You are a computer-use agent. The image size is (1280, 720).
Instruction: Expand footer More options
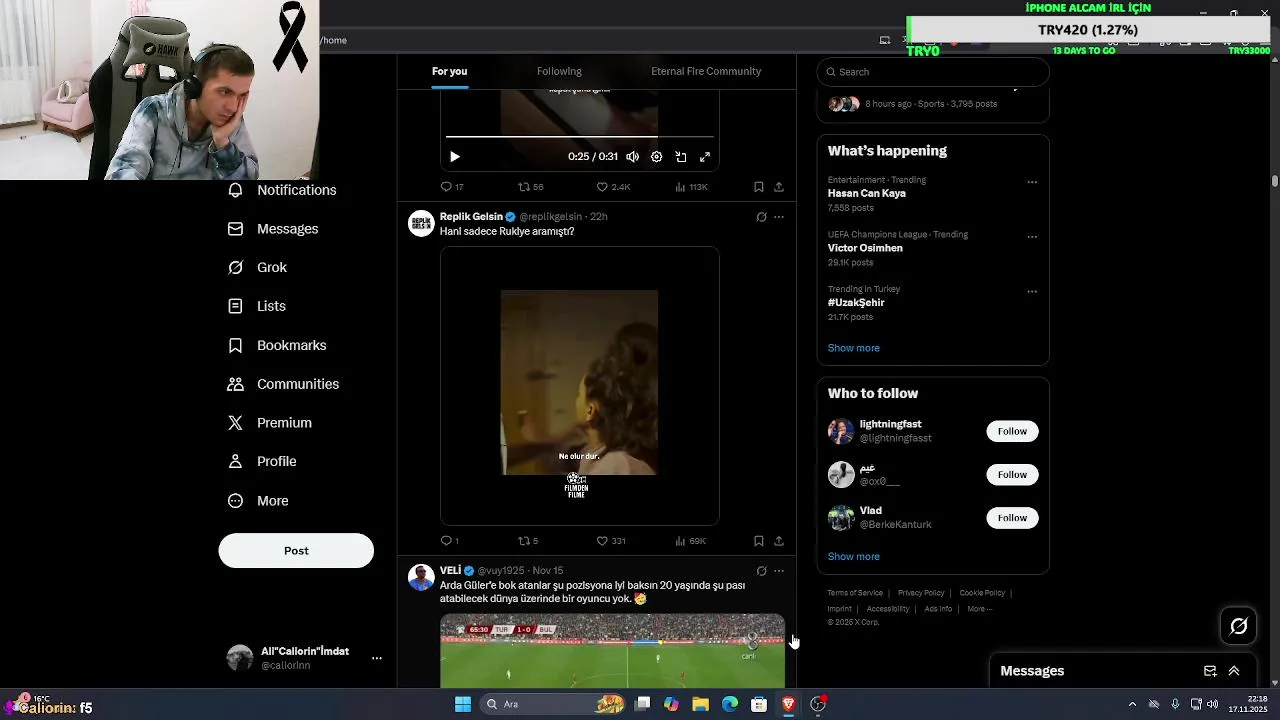tap(979, 609)
